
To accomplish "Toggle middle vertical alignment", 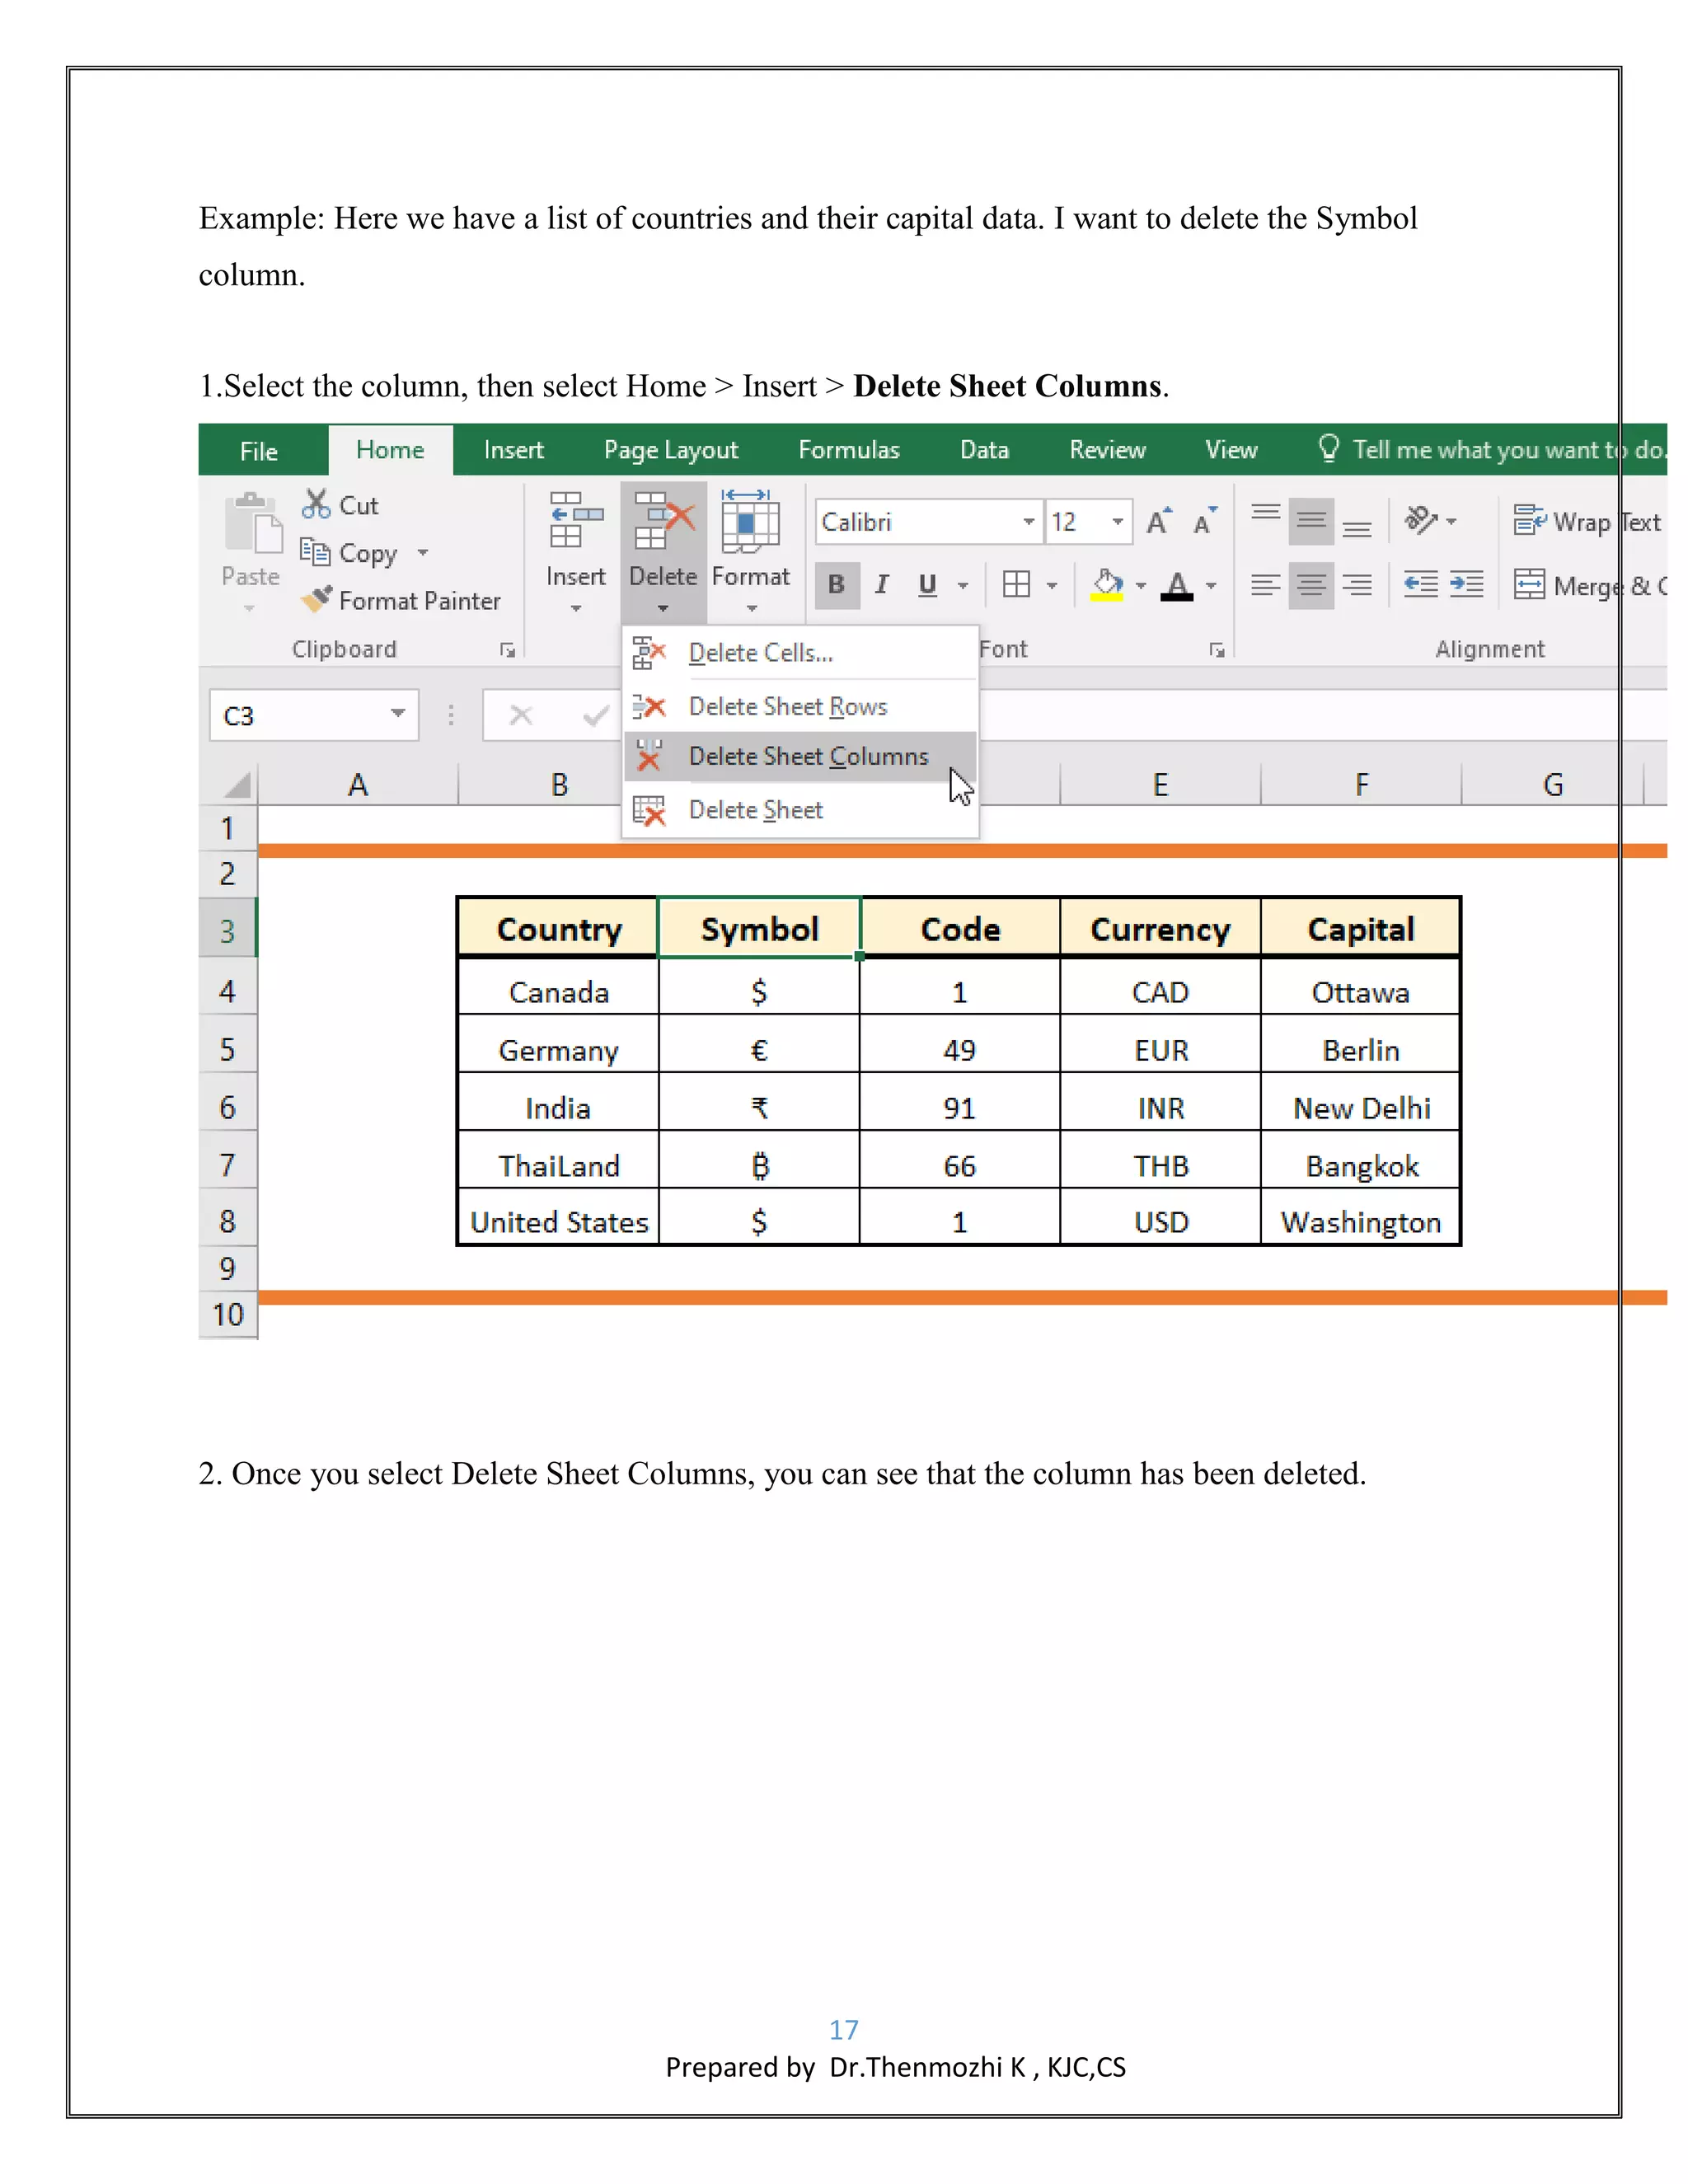I will [x=1311, y=521].
